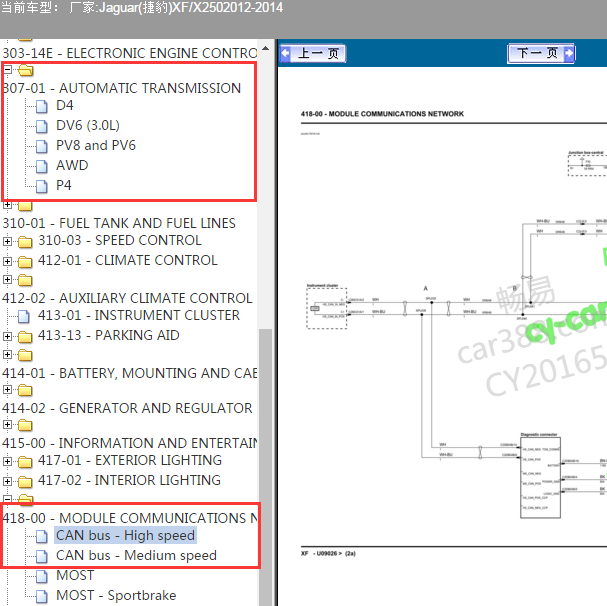The height and width of the screenshot is (606, 607).
Task: Select 415-00 - Information and Entertainment label
Action: coord(130,443)
